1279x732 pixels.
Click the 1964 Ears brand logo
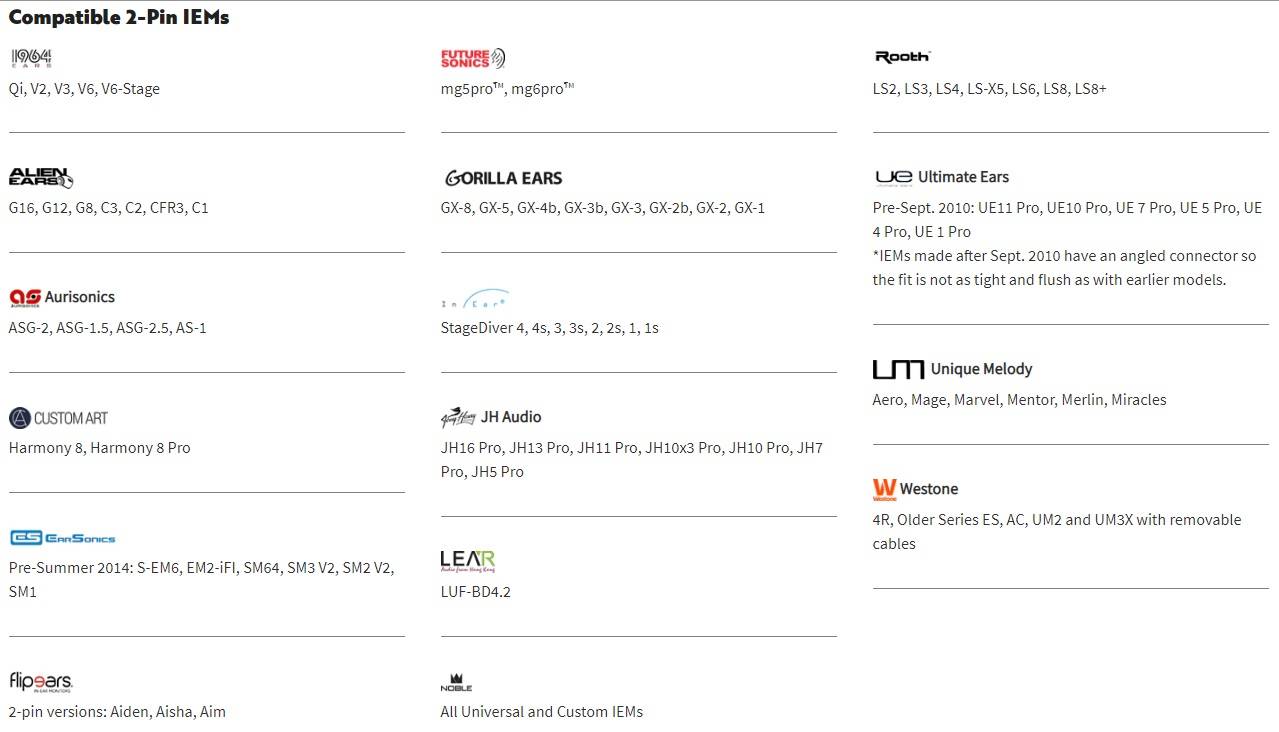[30, 58]
